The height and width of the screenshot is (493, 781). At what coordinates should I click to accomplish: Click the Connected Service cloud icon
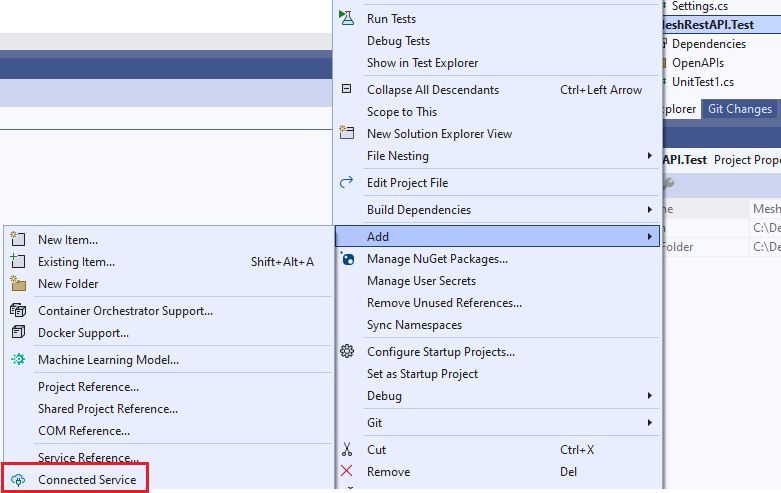[x=18, y=480]
